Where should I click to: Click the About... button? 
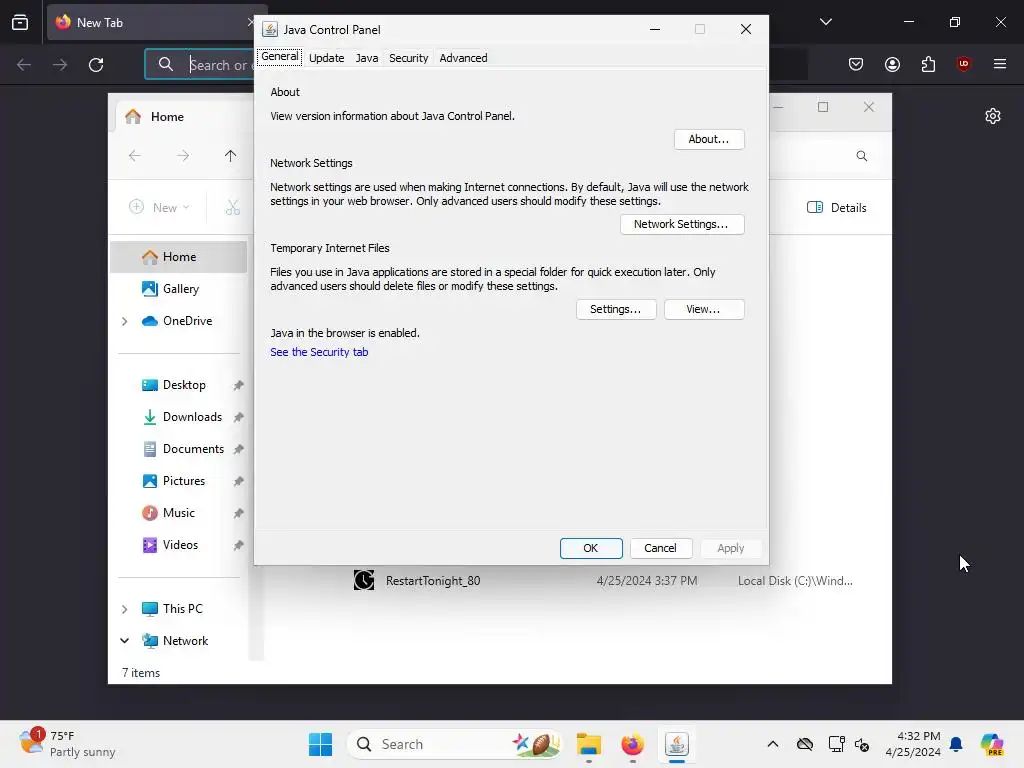(x=709, y=139)
